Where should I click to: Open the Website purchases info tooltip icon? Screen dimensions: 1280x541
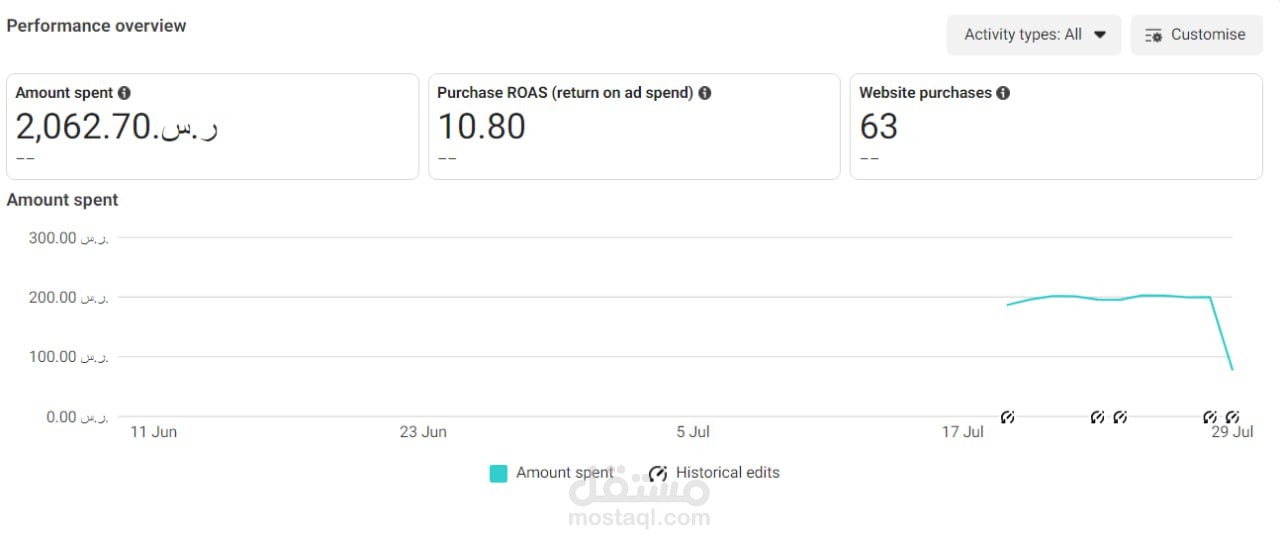[1003, 93]
